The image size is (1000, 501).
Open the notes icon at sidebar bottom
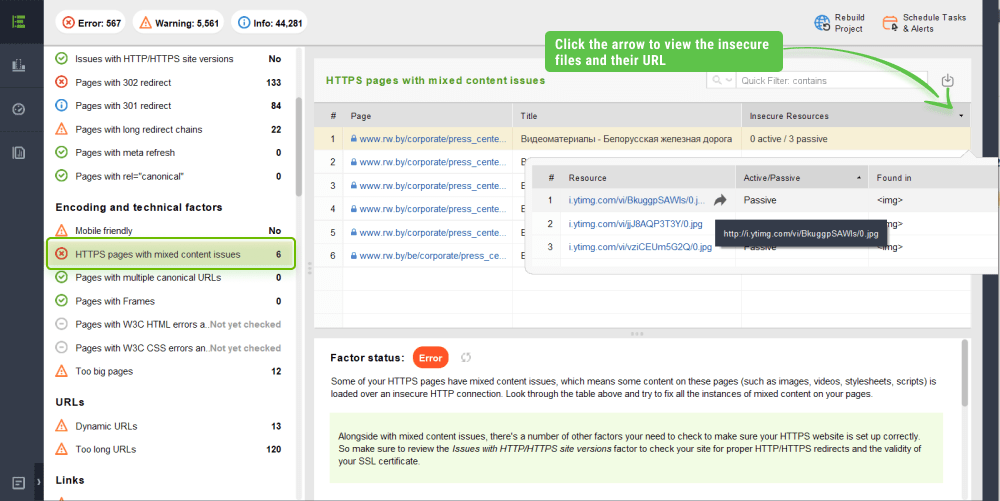pos(19,483)
